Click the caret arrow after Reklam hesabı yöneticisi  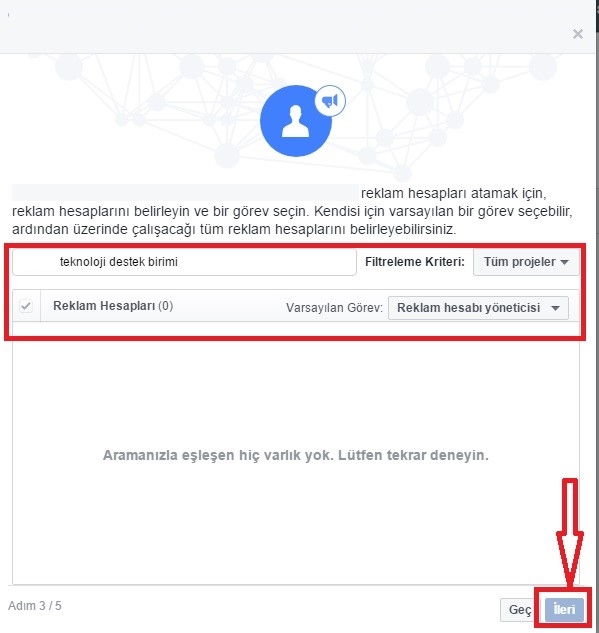555,308
